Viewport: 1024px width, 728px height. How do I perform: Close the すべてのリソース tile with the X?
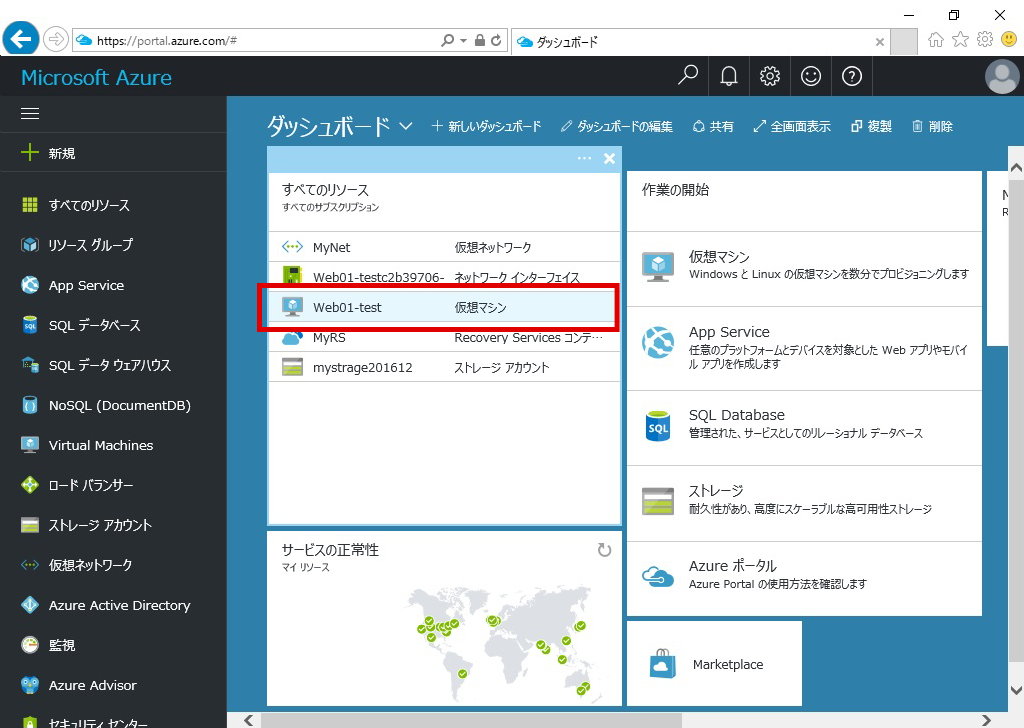609,159
